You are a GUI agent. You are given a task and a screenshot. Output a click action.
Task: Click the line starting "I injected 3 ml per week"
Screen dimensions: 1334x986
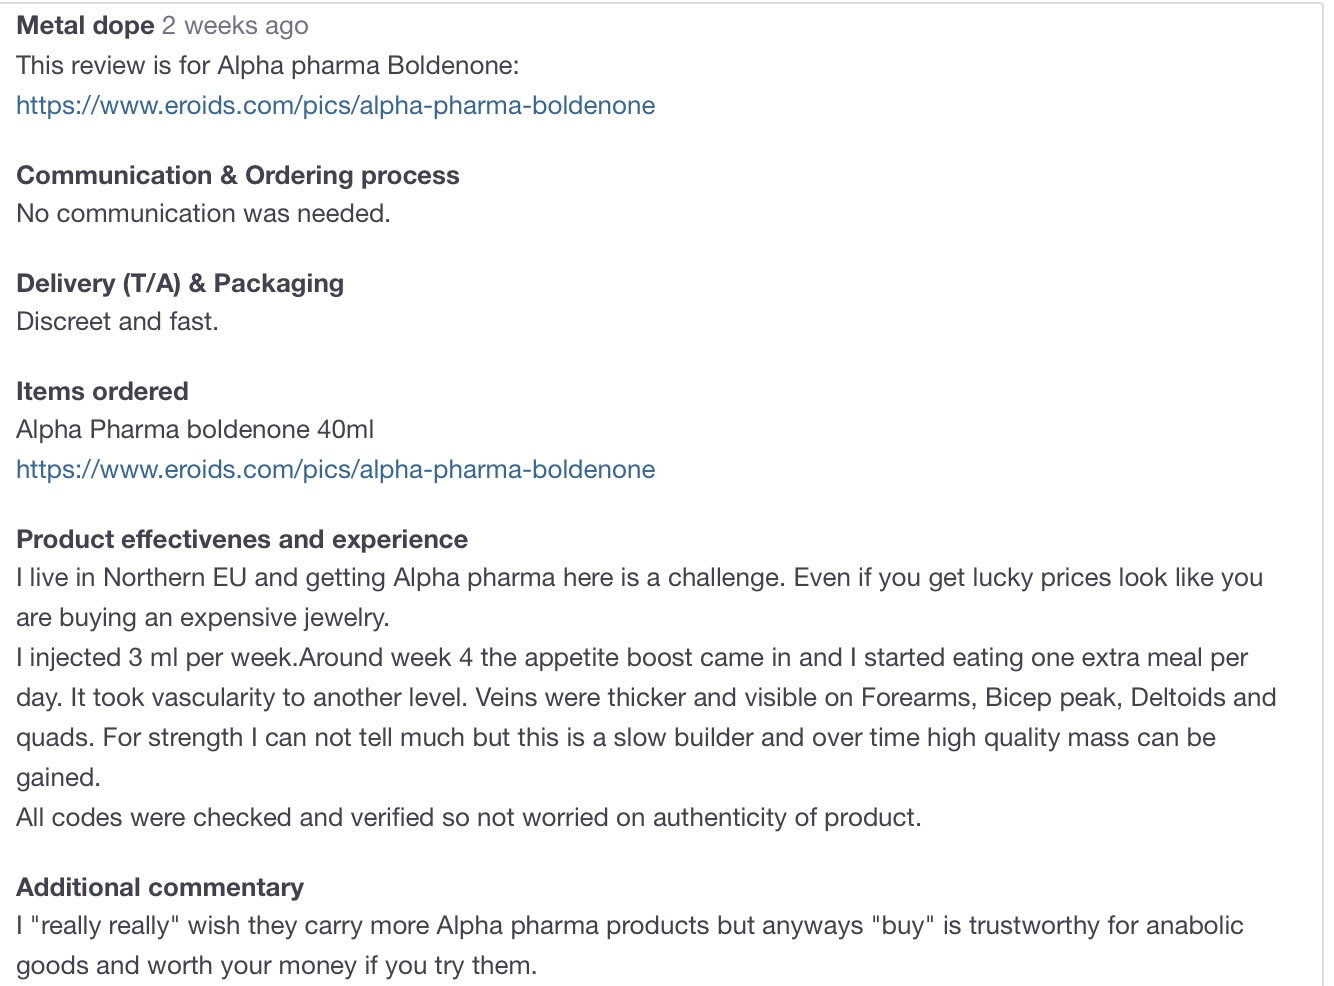coord(632,658)
